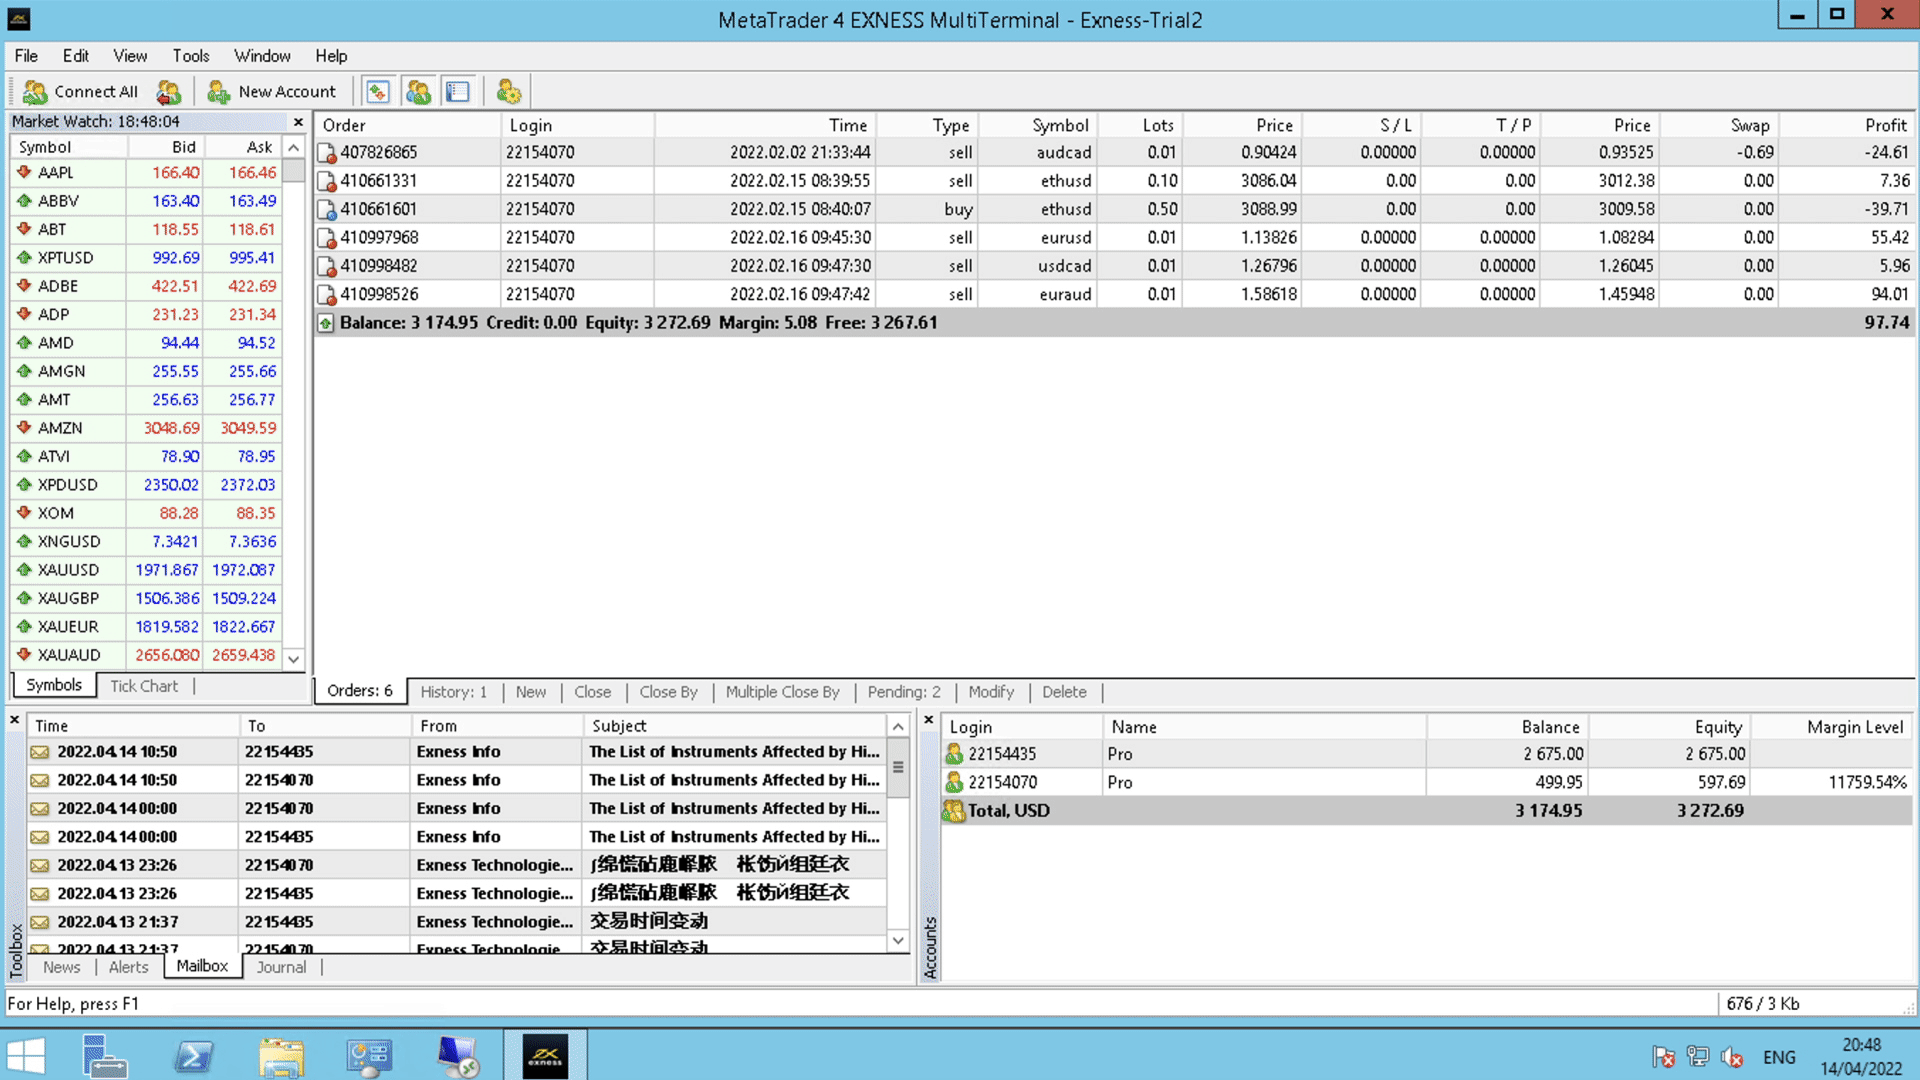Click order icon for 410661331
Screen dimensions: 1920x1080
326,181
